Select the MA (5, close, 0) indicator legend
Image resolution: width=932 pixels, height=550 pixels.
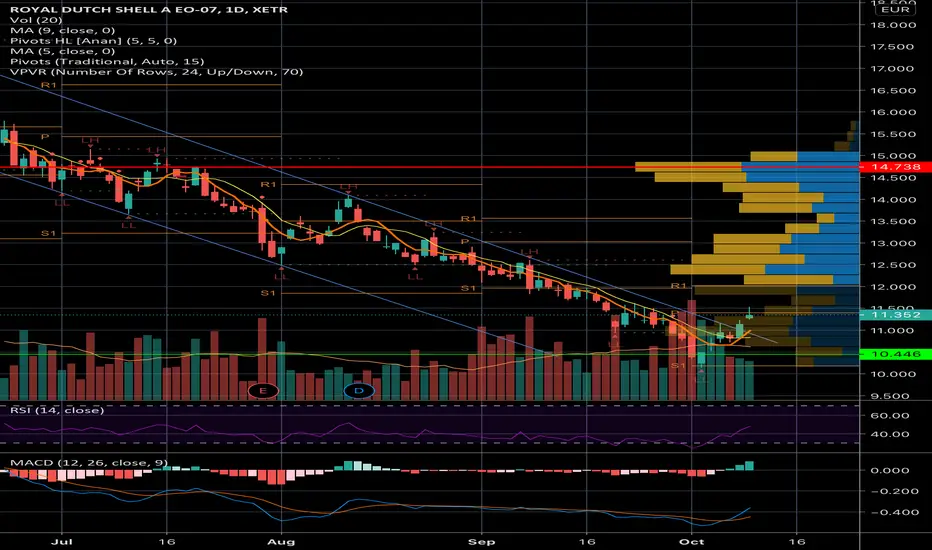click(x=62, y=51)
